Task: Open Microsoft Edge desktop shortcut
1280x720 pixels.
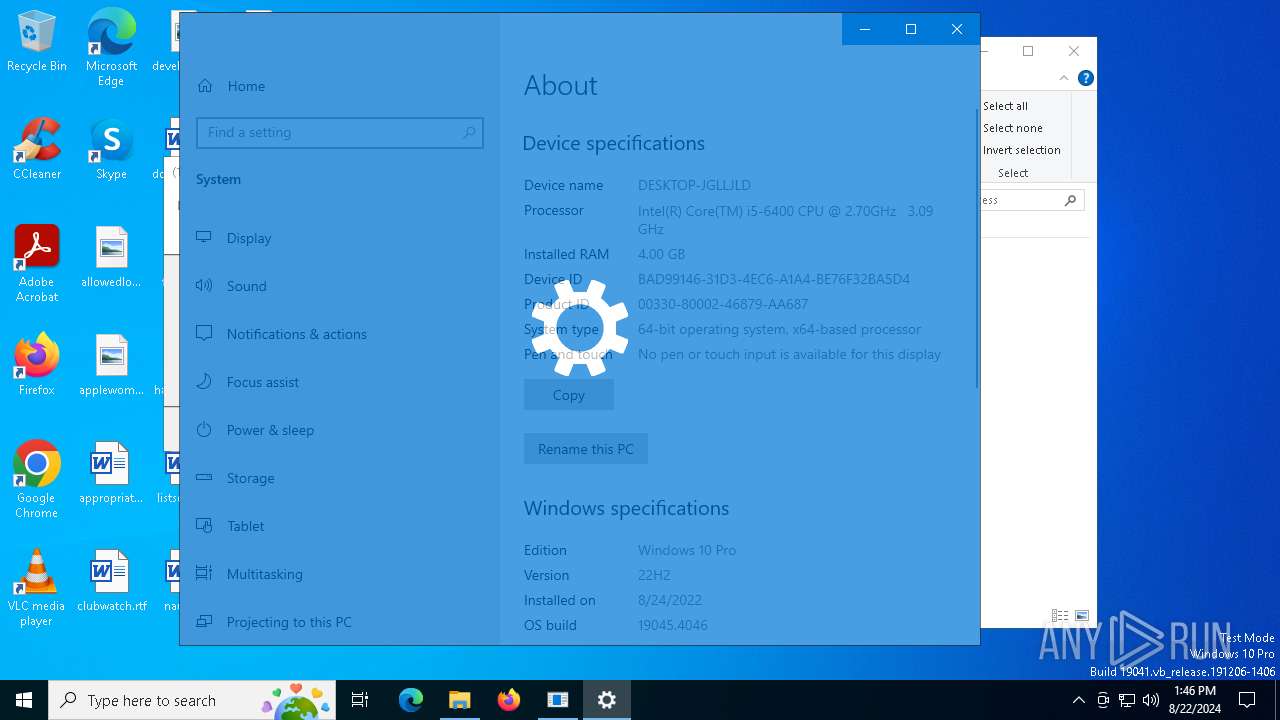Action: point(111,48)
